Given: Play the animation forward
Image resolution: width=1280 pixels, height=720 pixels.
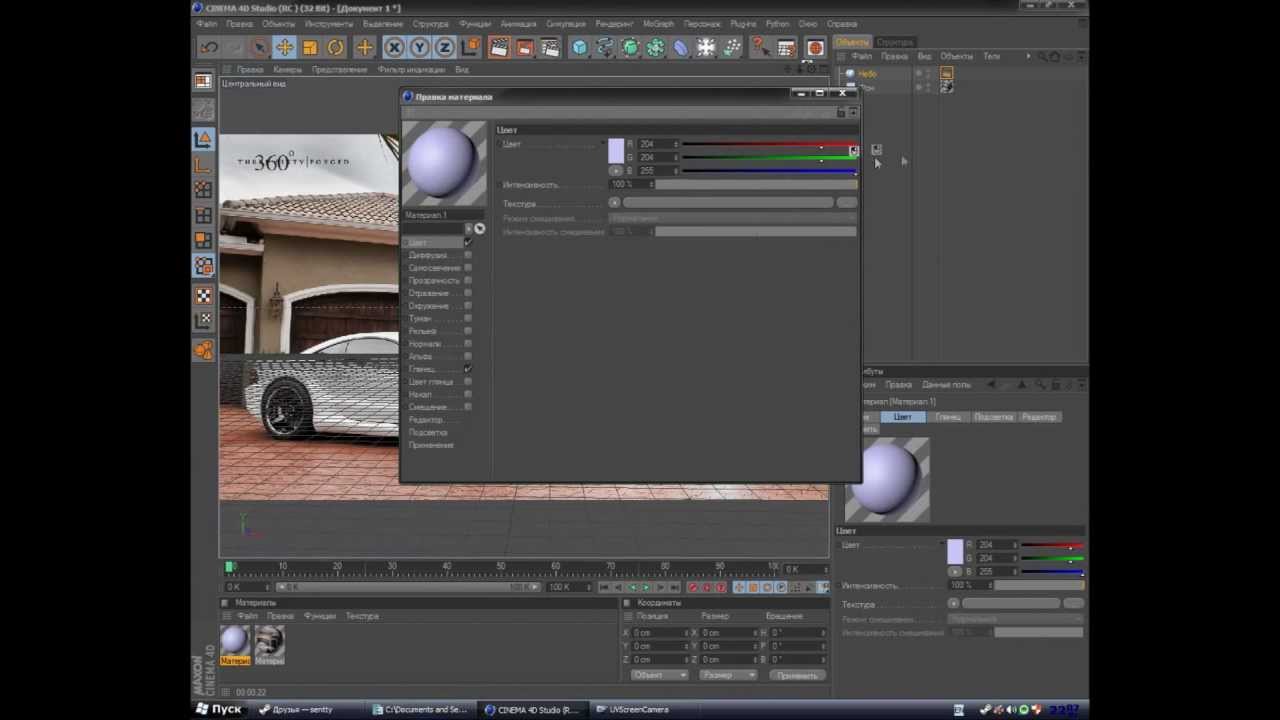Looking at the screenshot, I should (x=646, y=588).
